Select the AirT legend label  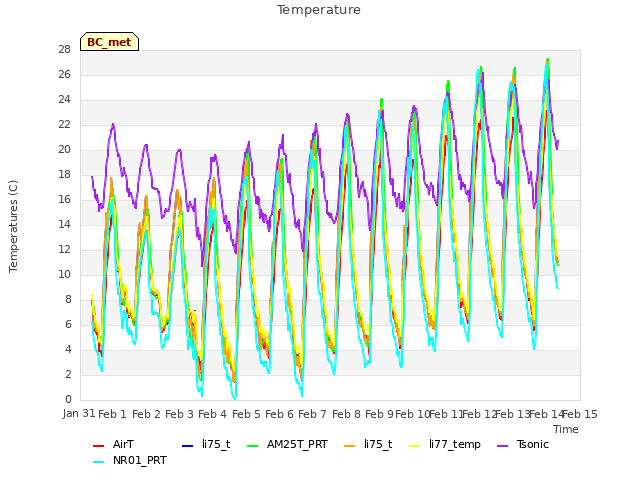pyautogui.click(x=123, y=444)
